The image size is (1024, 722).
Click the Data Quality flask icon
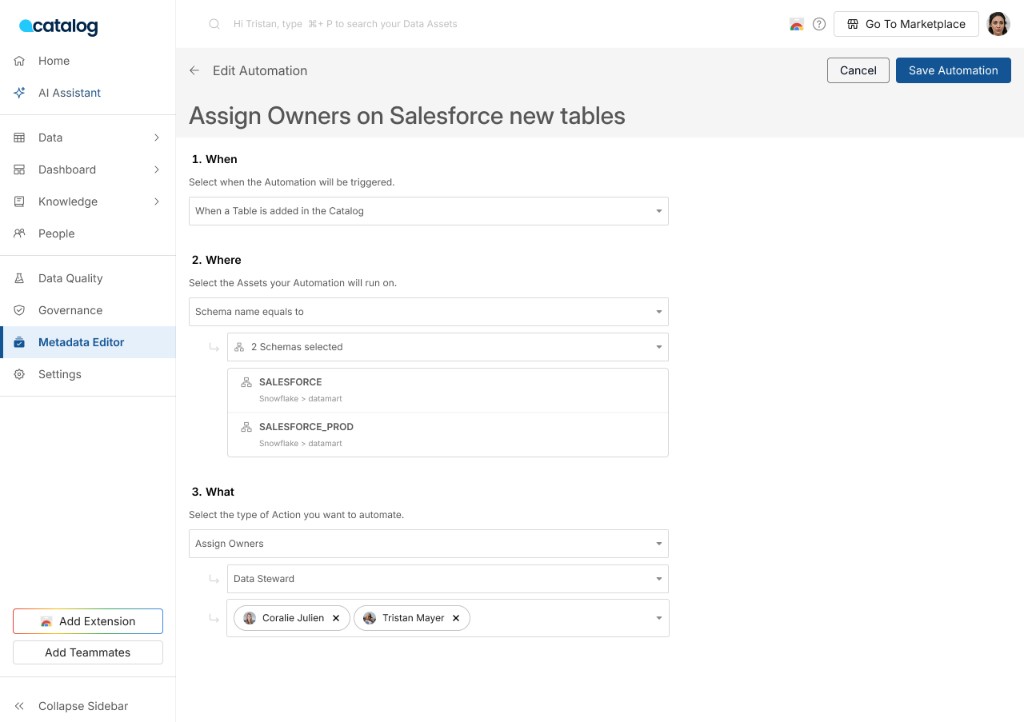tap(20, 278)
